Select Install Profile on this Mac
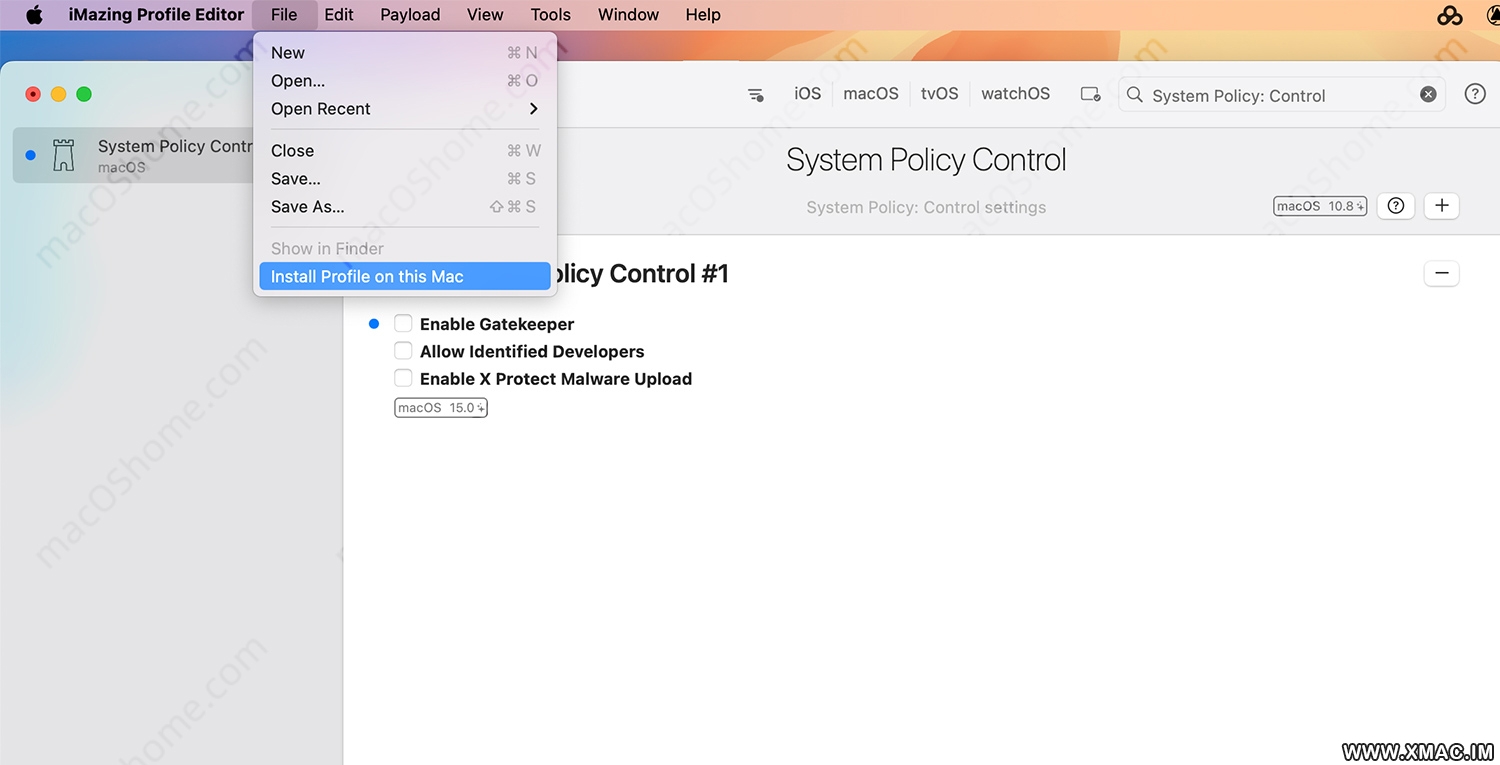The image size is (1500, 765). [x=404, y=277]
